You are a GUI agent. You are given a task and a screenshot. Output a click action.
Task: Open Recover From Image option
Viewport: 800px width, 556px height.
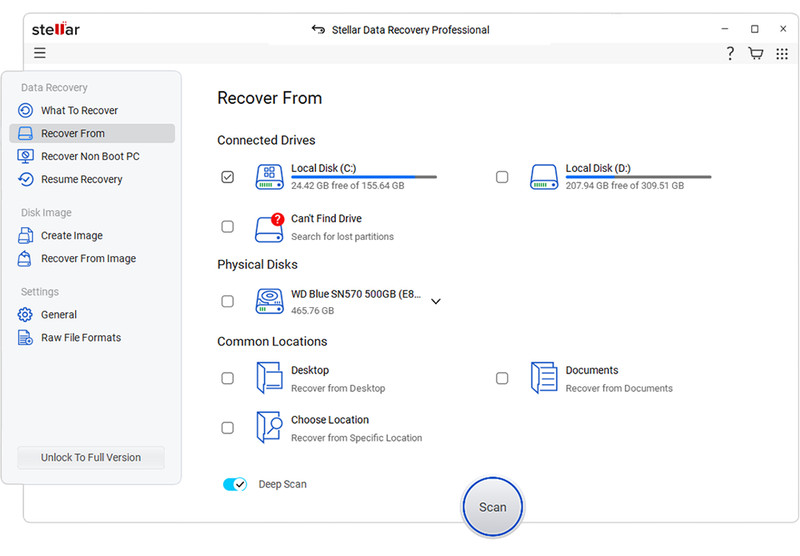click(x=92, y=259)
